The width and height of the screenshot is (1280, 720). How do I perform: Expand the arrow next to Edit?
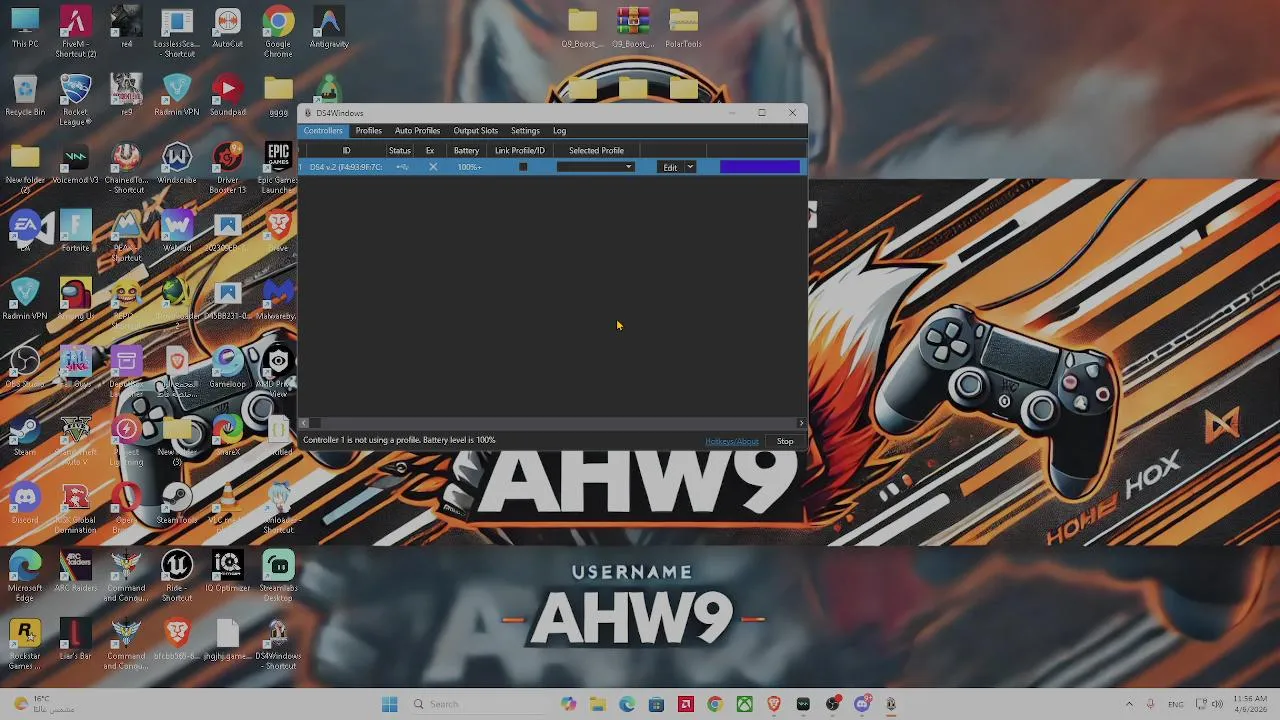690,167
